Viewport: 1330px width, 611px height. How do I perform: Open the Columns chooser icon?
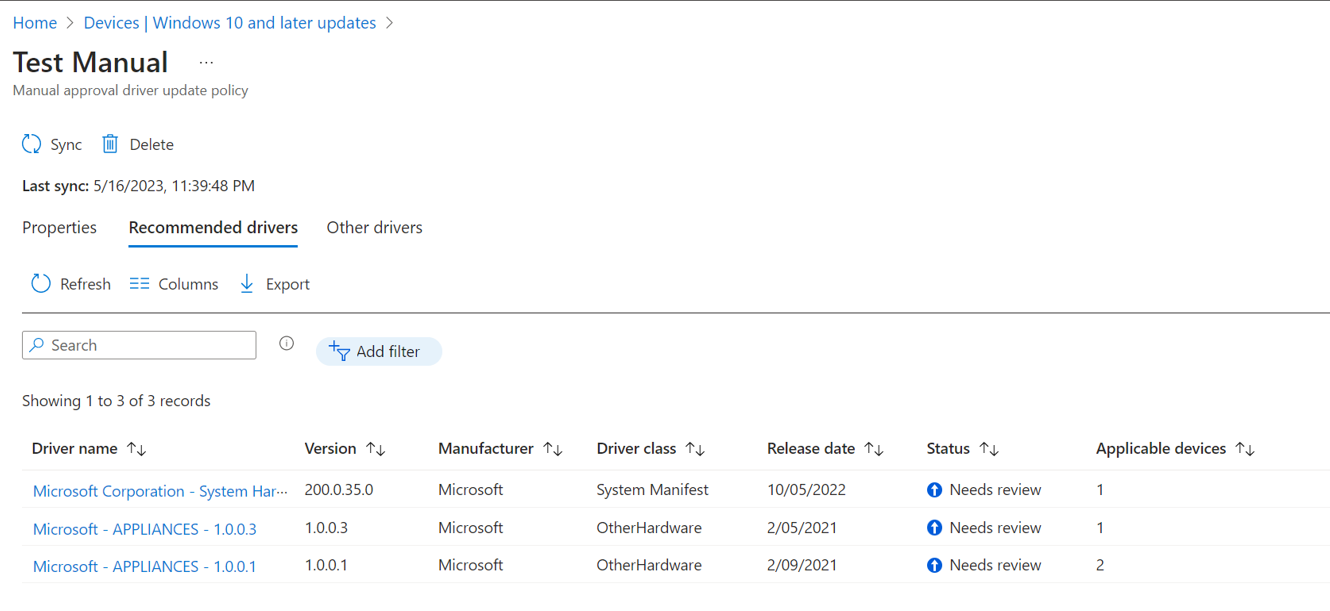pyautogui.click(x=139, y=284)
